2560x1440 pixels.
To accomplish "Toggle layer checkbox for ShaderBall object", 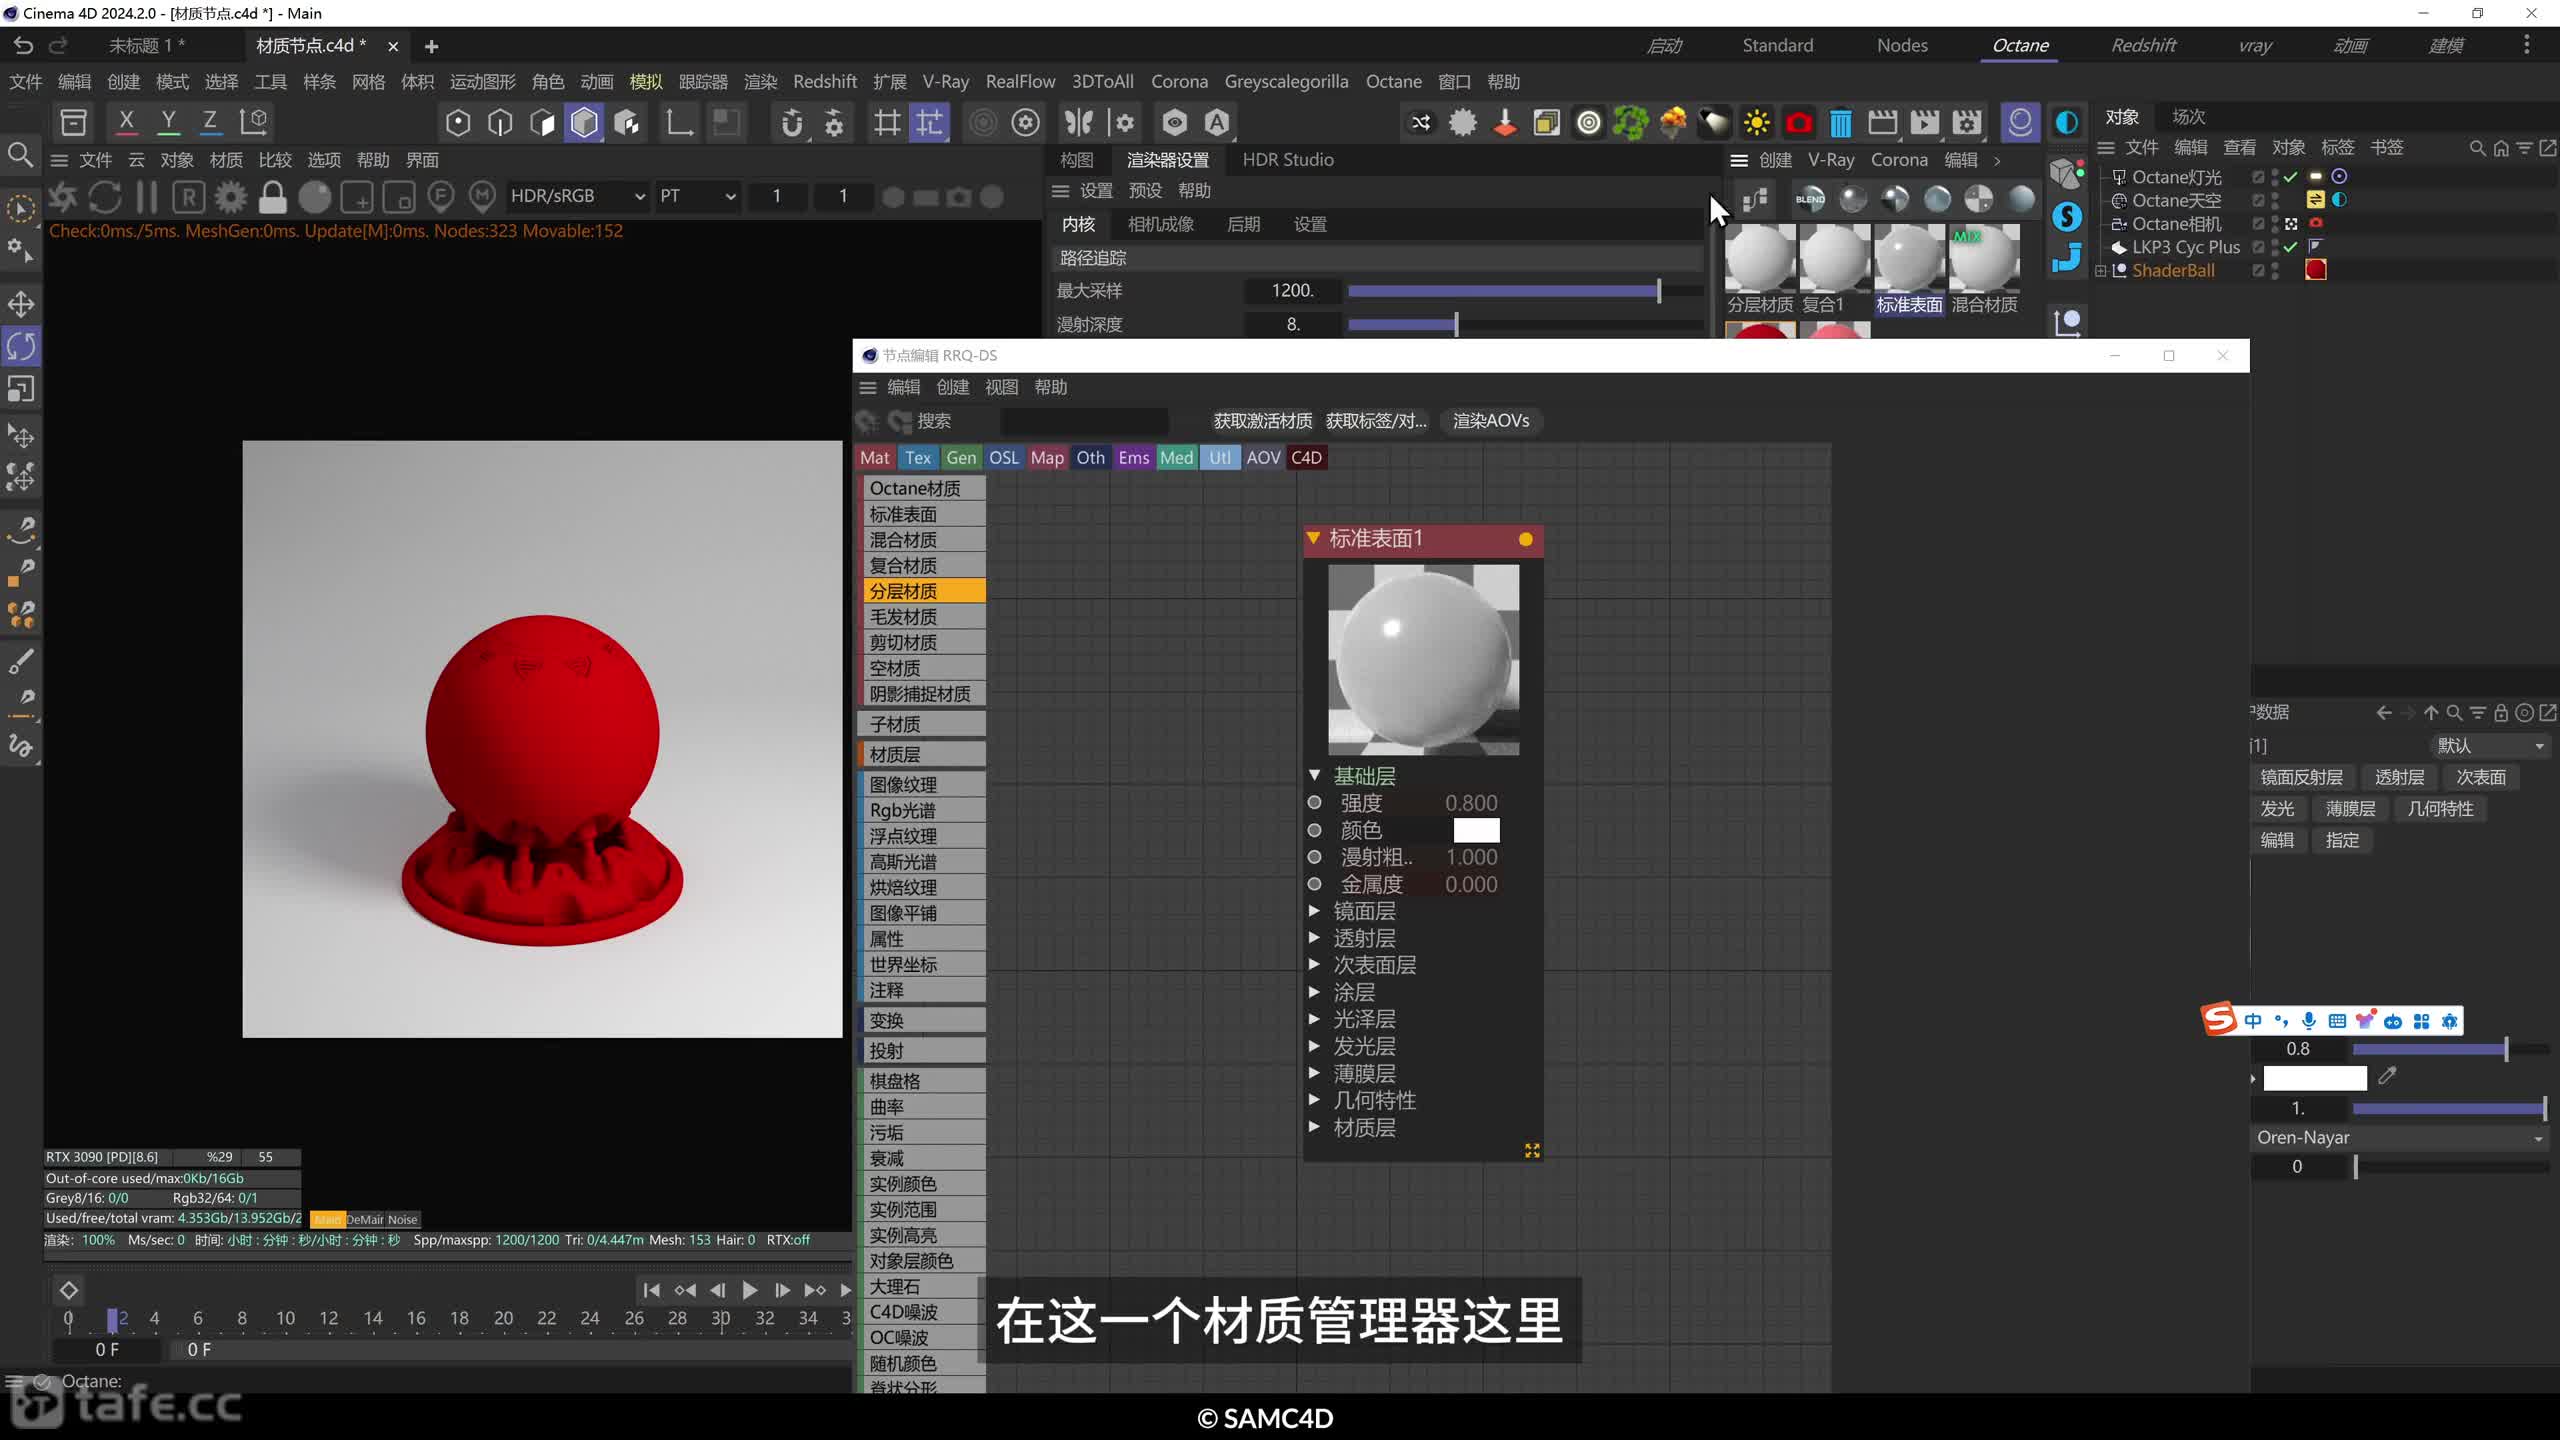I will [2258, 270].
